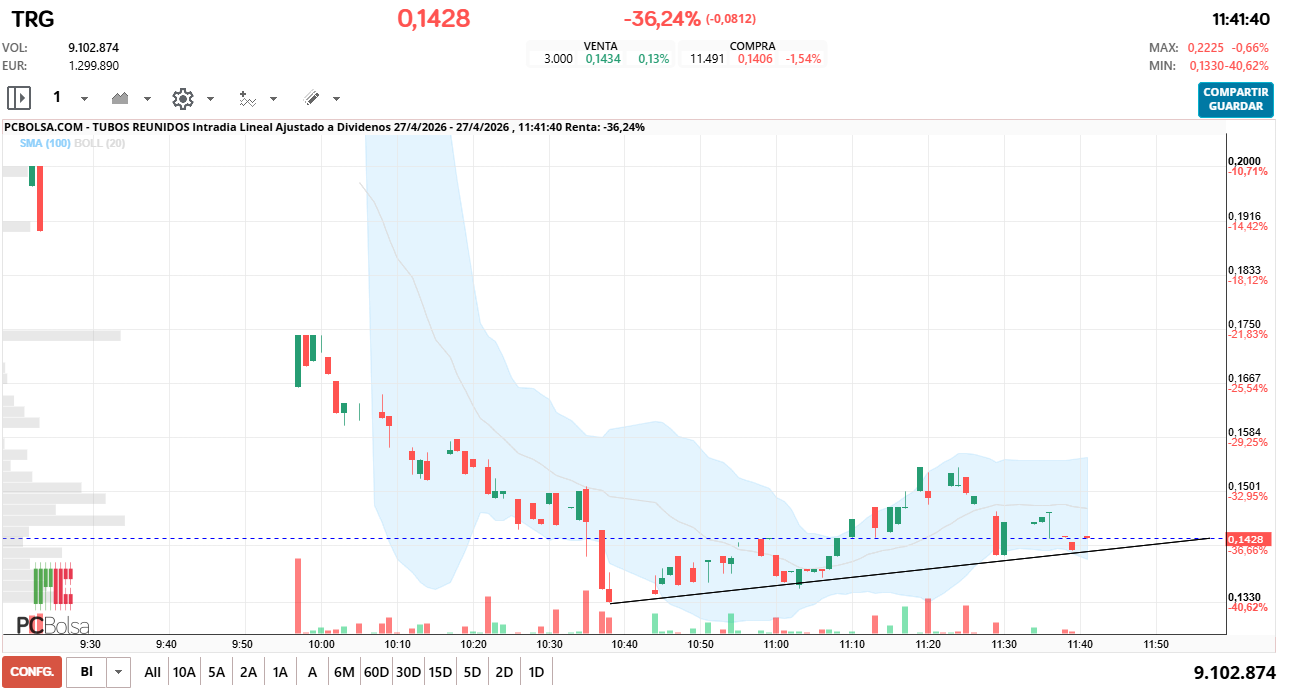Image resolution: width=1289 pixels, height=693 pixels.
Task: Click the sidebar panel toggle icon
Action: (19, 98)
